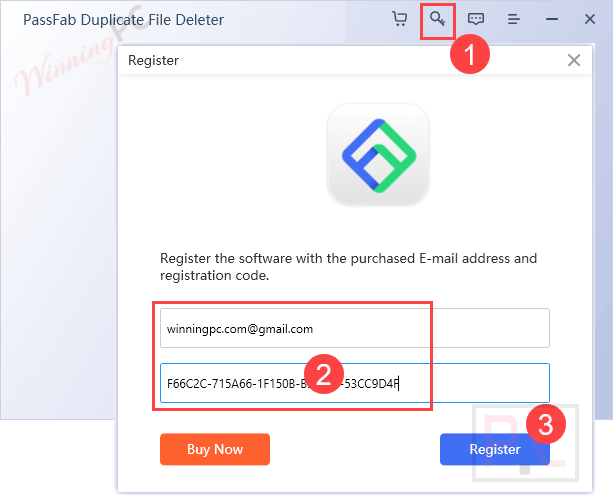Click the orange Buy Now button
Viewport: 615px width, 495px height.
tap(215, 449)
